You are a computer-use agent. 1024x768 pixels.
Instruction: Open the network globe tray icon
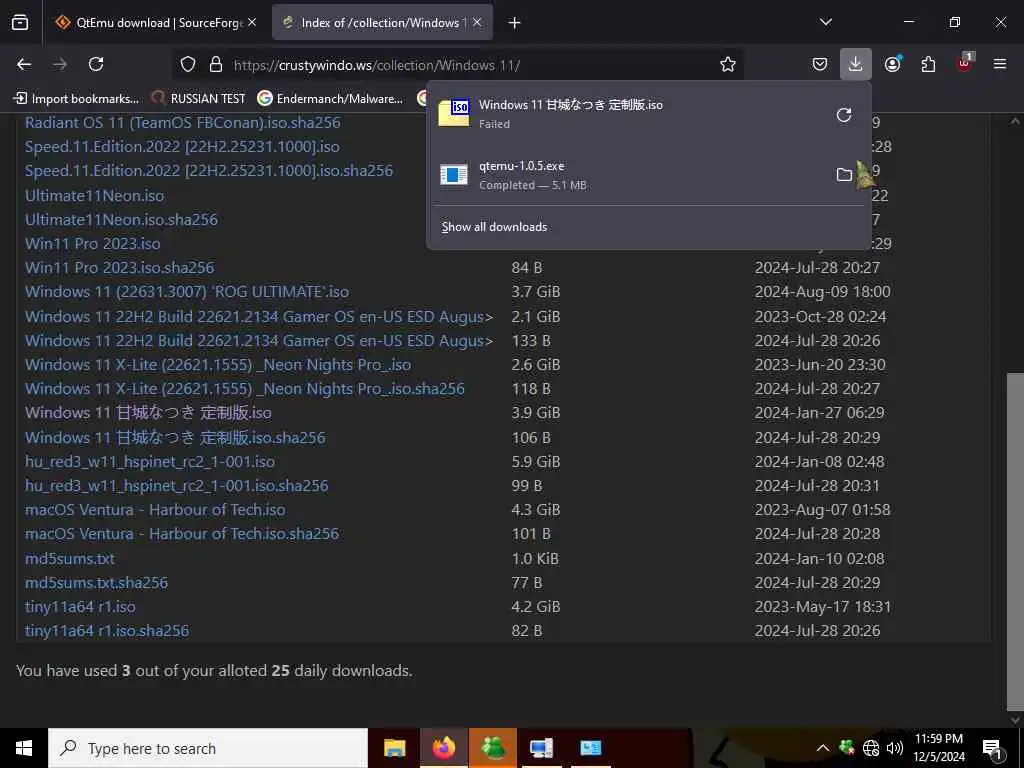click(x=871, y=748)
